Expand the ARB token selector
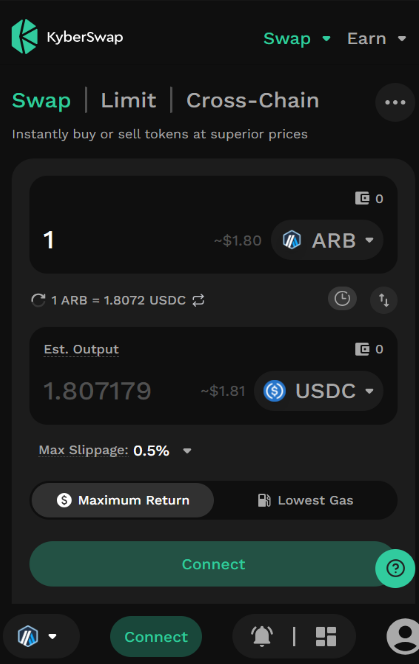 (x=327, y=240)
